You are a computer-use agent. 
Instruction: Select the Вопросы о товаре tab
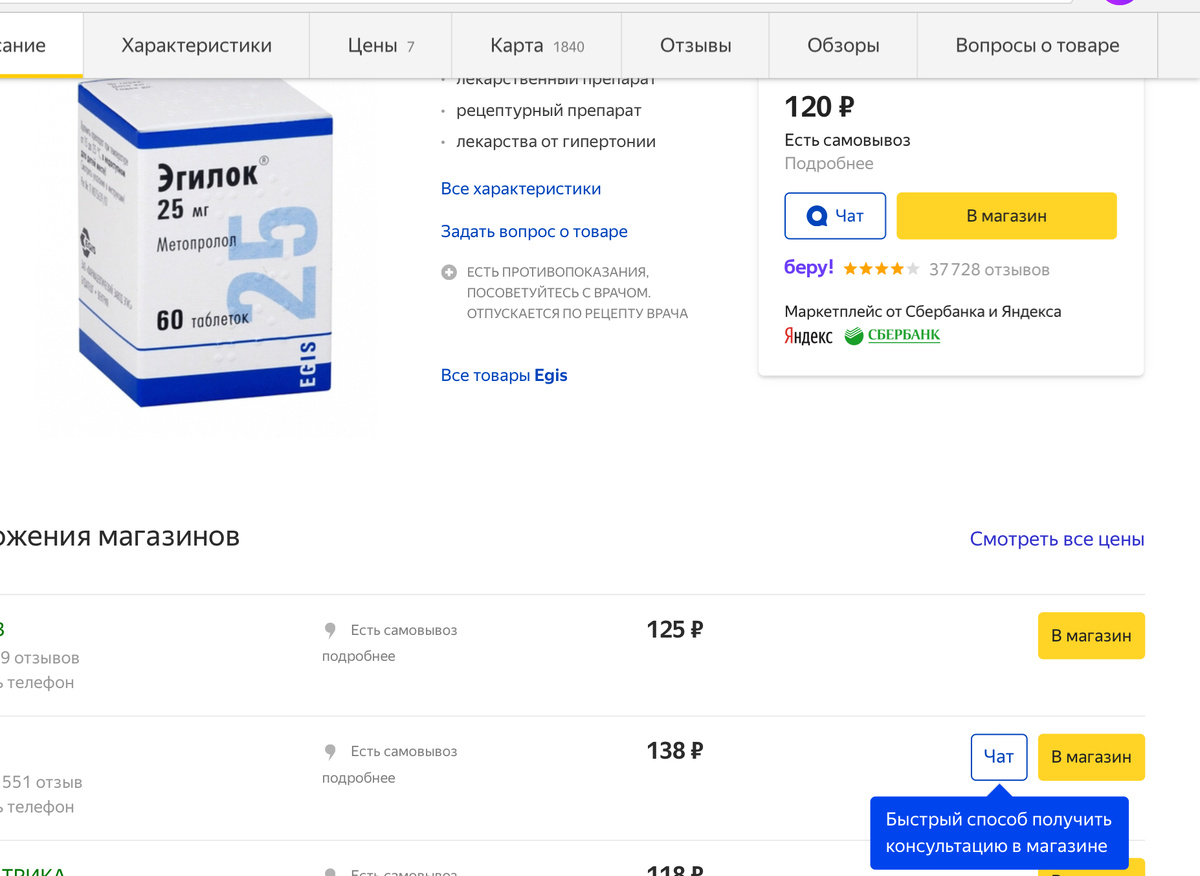pyautogui.click(x=1037, y=45)
